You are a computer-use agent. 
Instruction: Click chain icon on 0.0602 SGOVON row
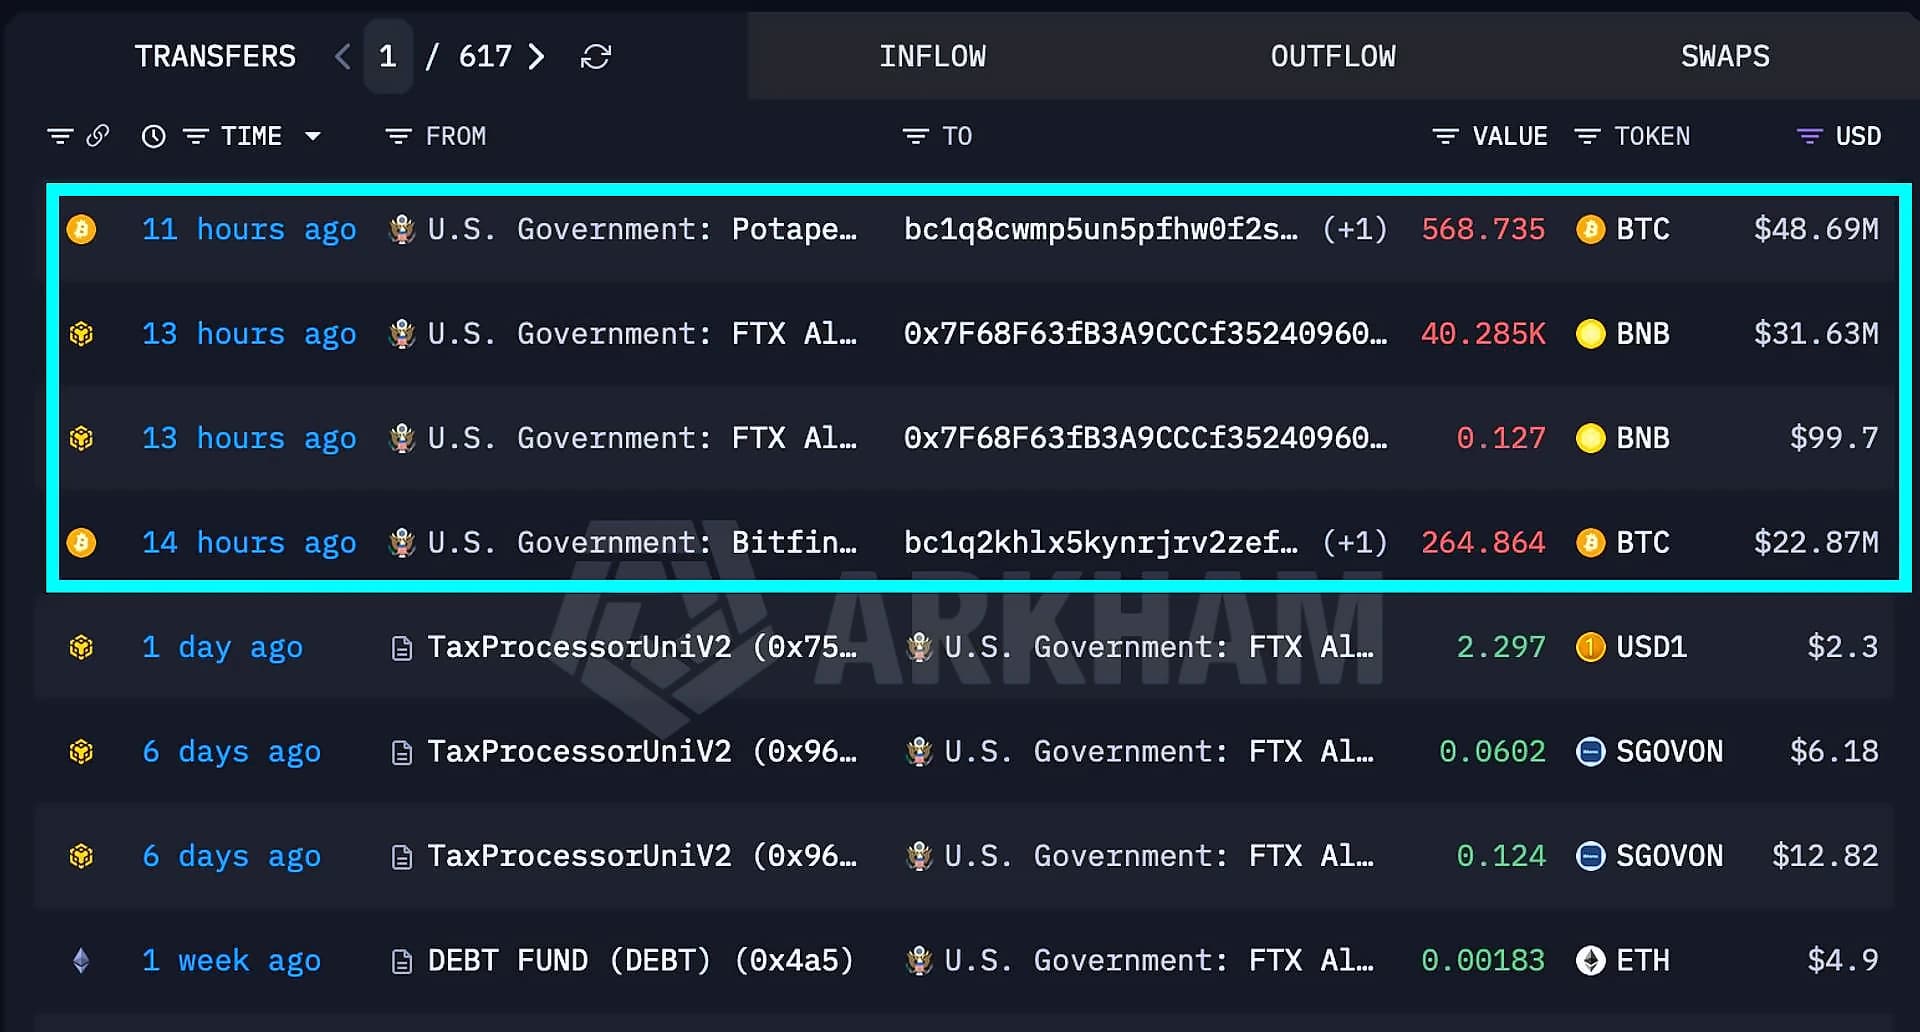point(82,751)
